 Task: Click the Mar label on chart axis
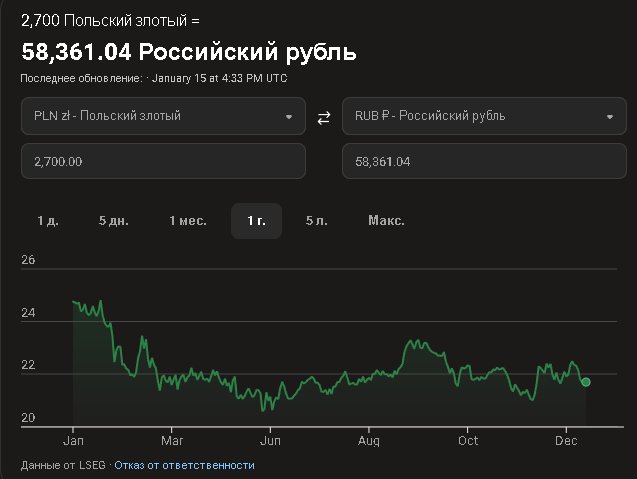tap(172, 441)
